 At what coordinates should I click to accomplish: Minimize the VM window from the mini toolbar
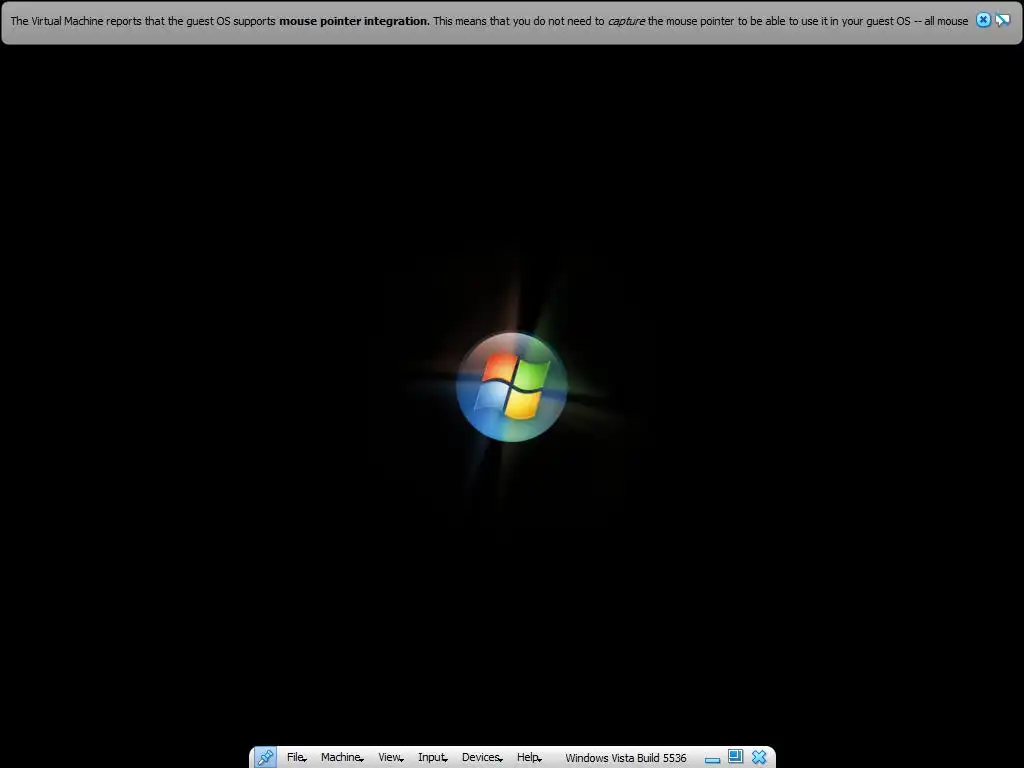coord(712,759)
